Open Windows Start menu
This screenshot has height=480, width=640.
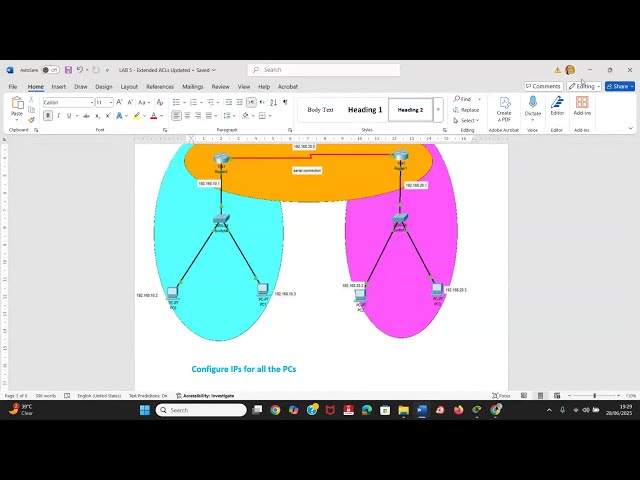(144, 410)
